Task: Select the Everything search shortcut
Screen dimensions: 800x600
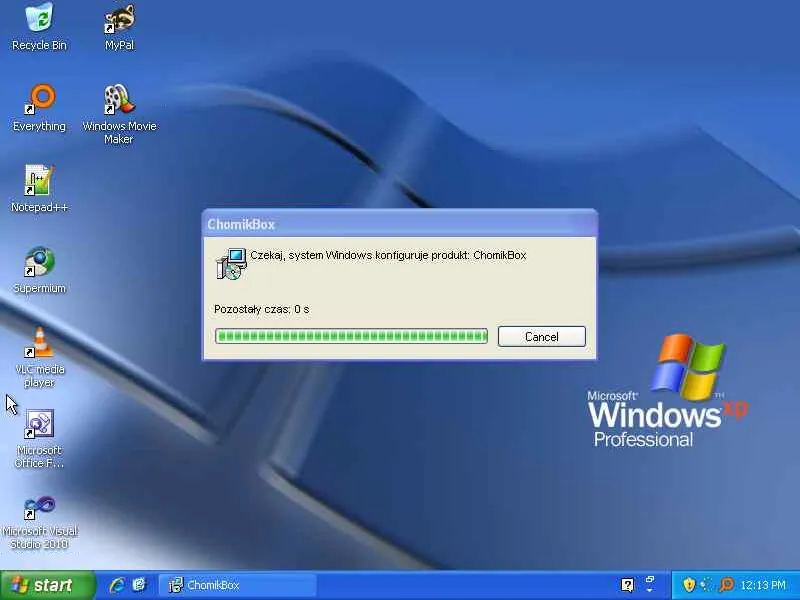Action: tap(39, 108)
